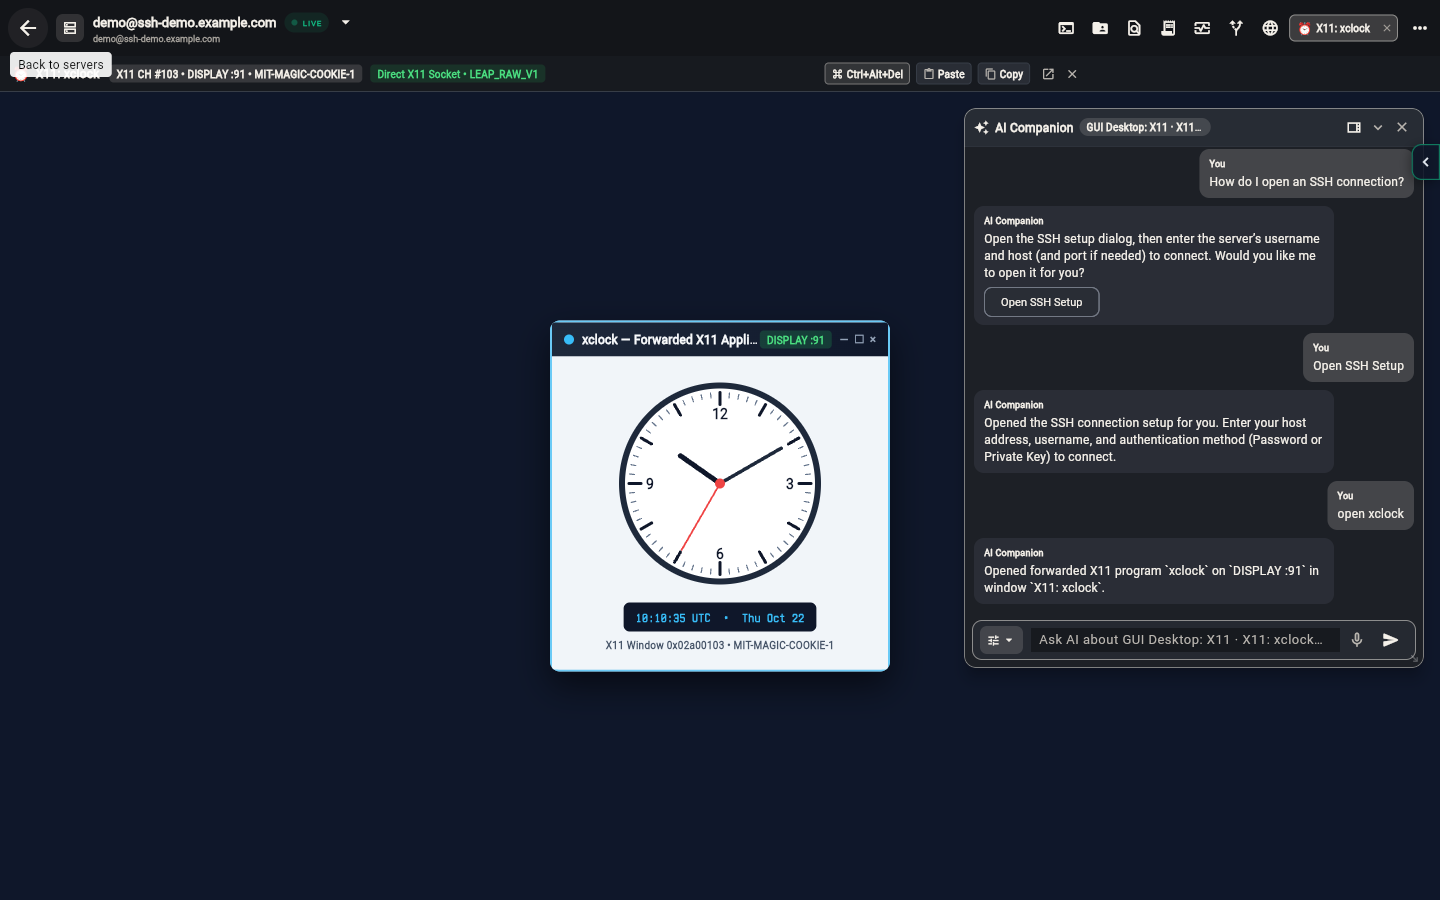Click the LIVE status indicator

point(307,23)
